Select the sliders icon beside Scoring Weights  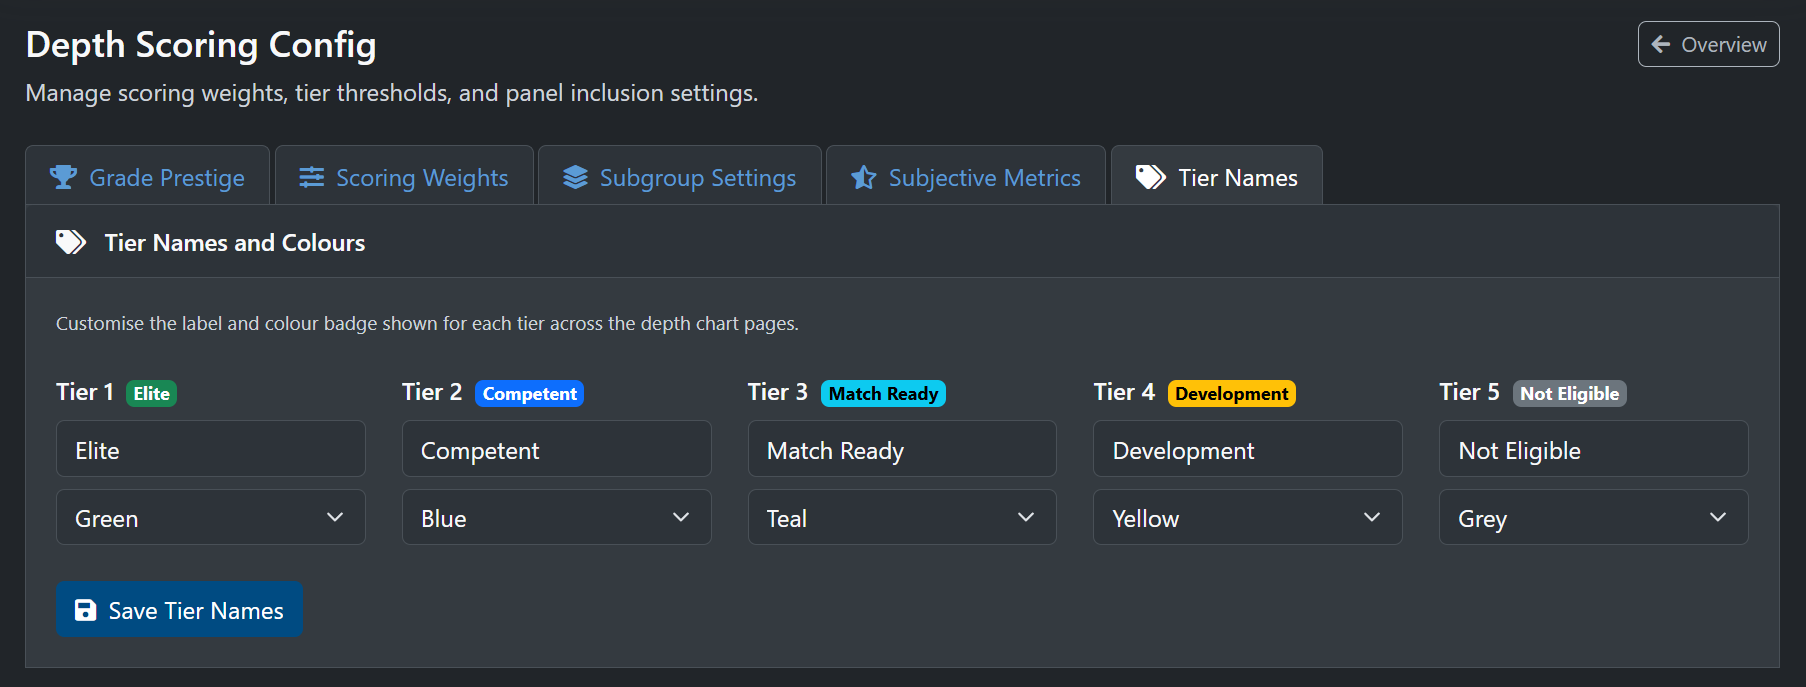[x=310, y=177]
